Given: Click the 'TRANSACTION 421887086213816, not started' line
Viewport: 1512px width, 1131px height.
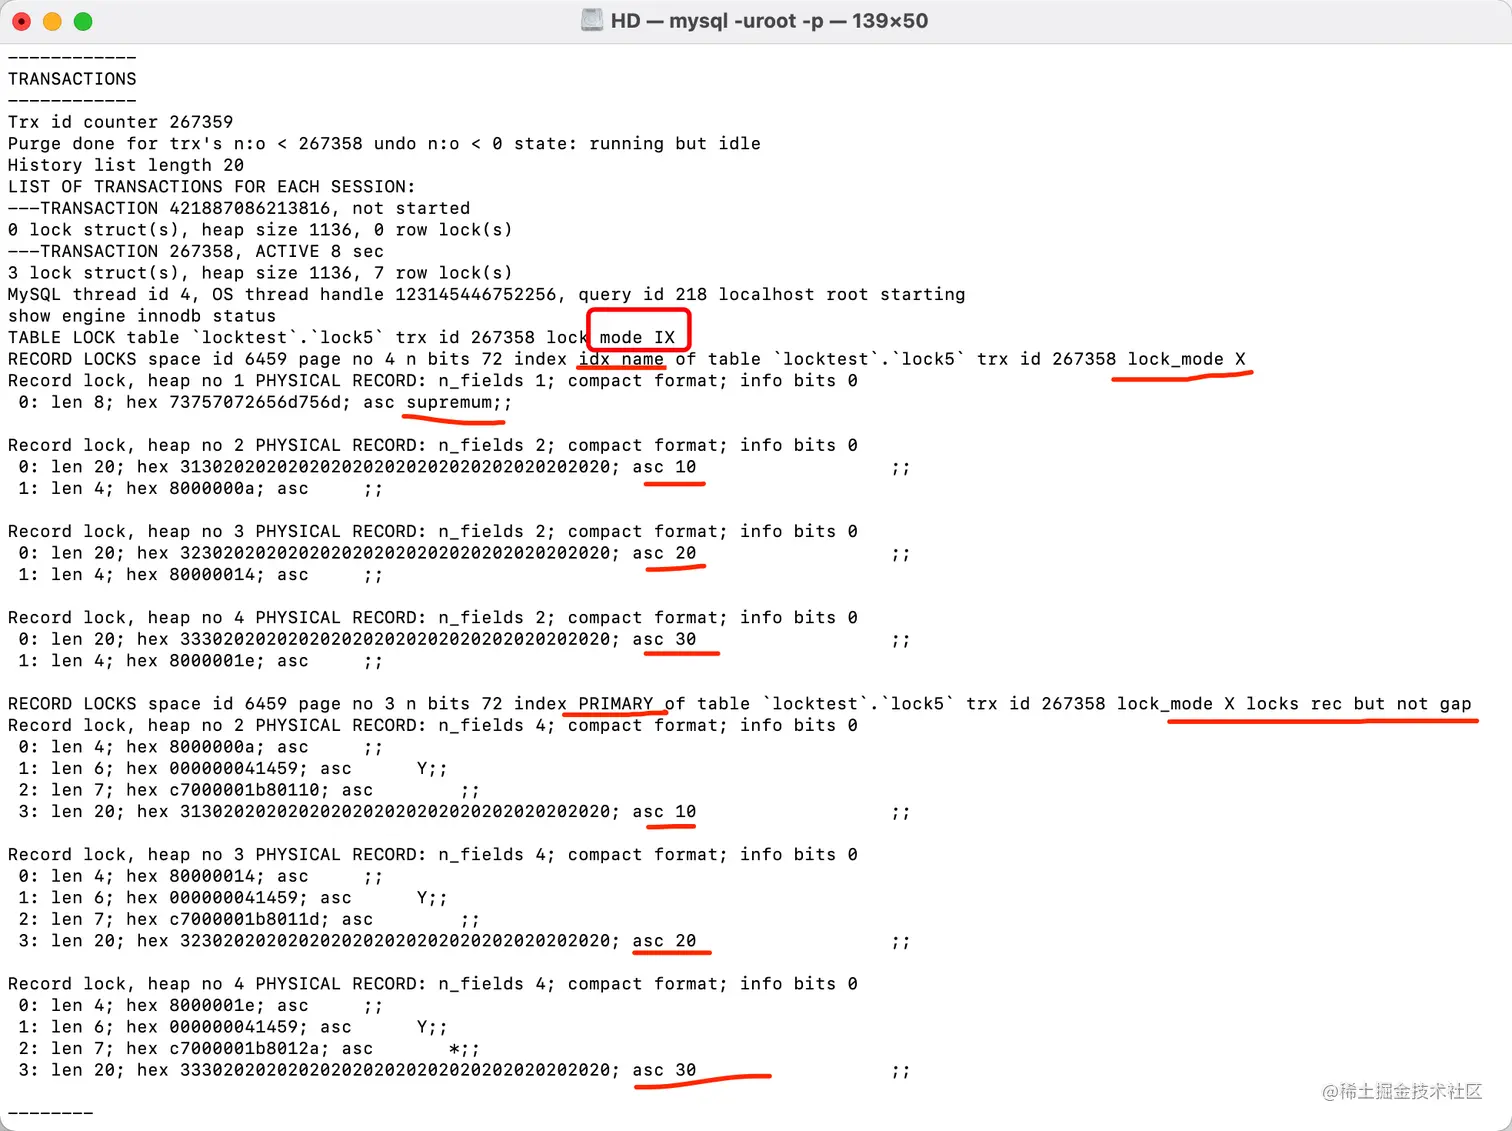Looking at the screenshot, I should [239, 208].
